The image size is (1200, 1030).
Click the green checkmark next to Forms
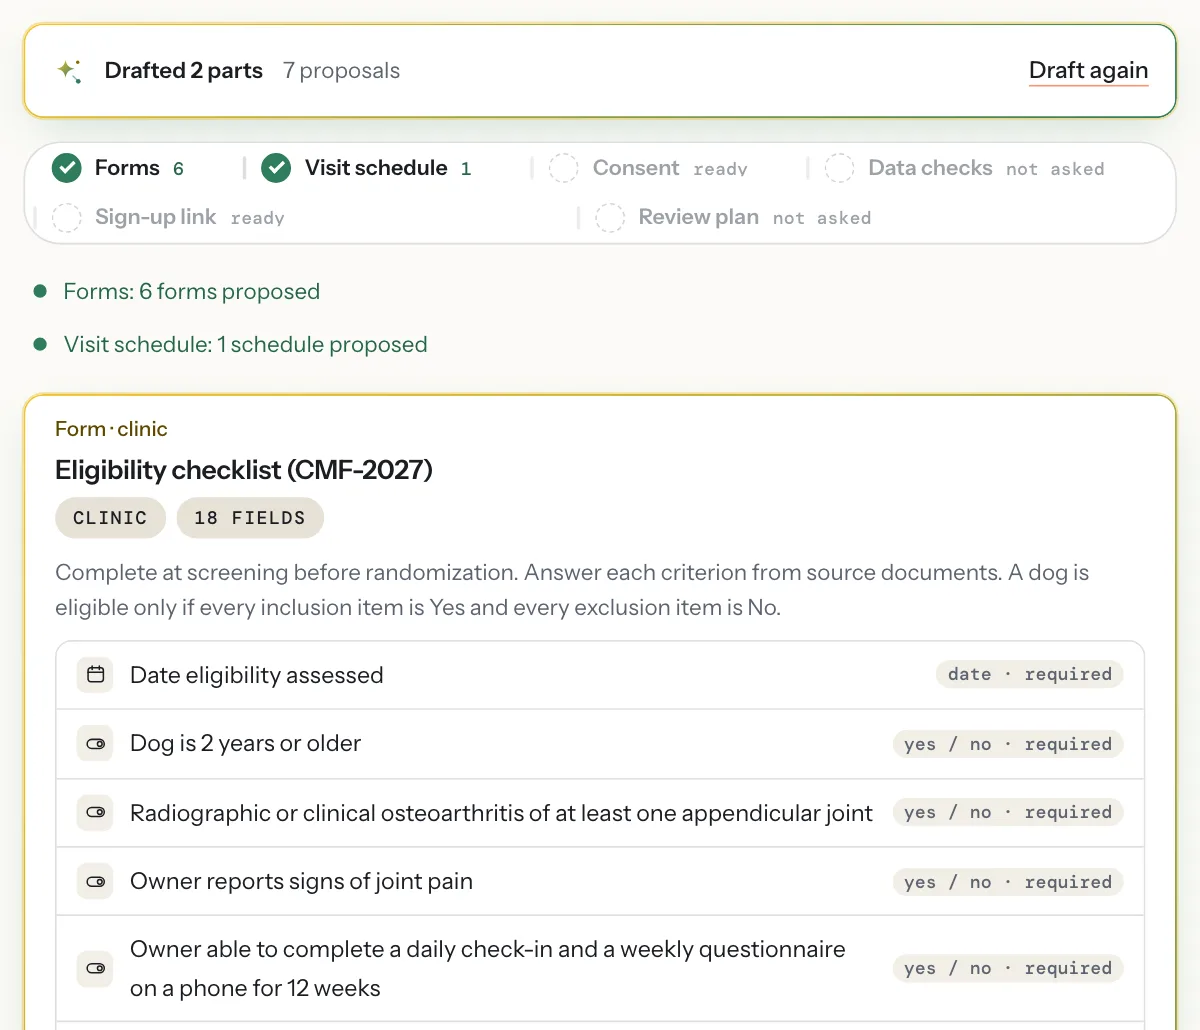tap(67, 168)
